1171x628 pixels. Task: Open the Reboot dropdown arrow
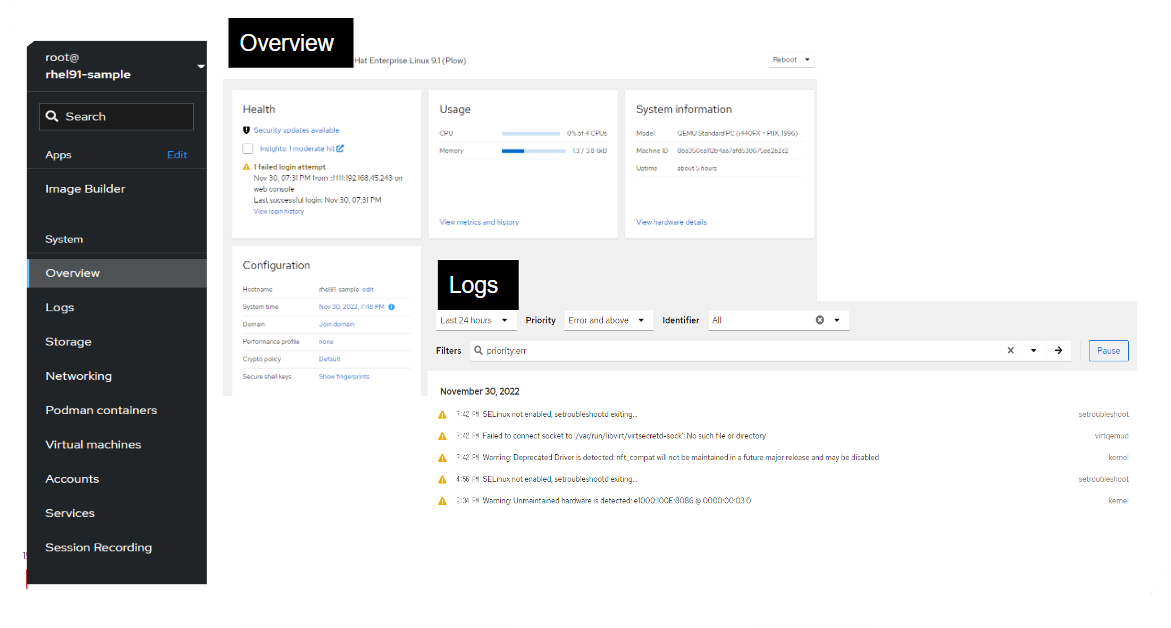pyautogui.click(x=807, y=60)
